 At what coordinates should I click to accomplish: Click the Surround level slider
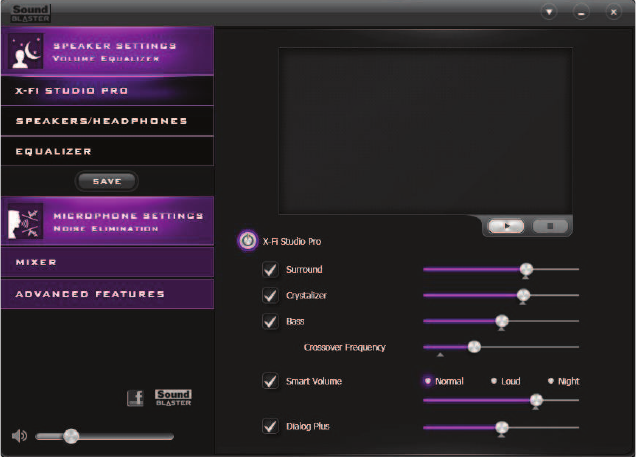click(501, 269)
